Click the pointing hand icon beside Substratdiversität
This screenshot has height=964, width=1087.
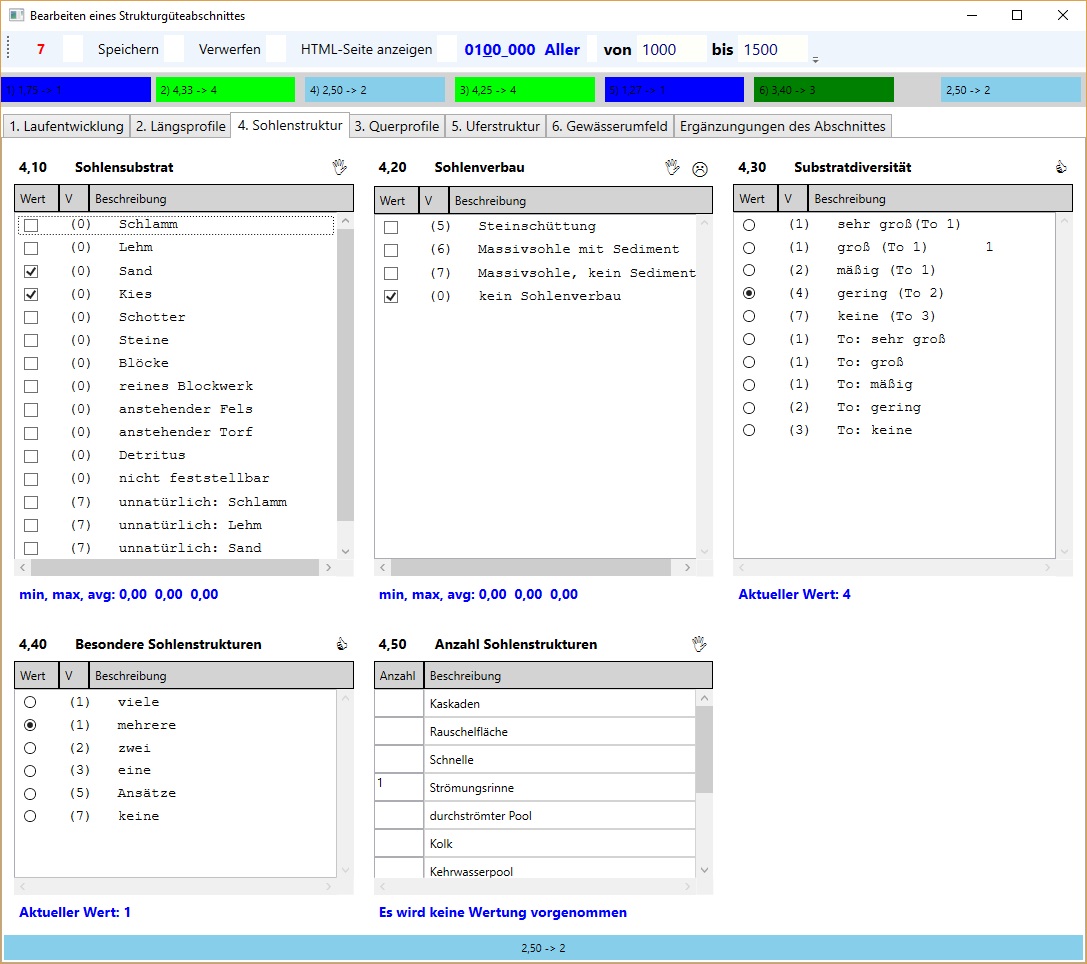pyautogui.click(x=1061, y=167)
